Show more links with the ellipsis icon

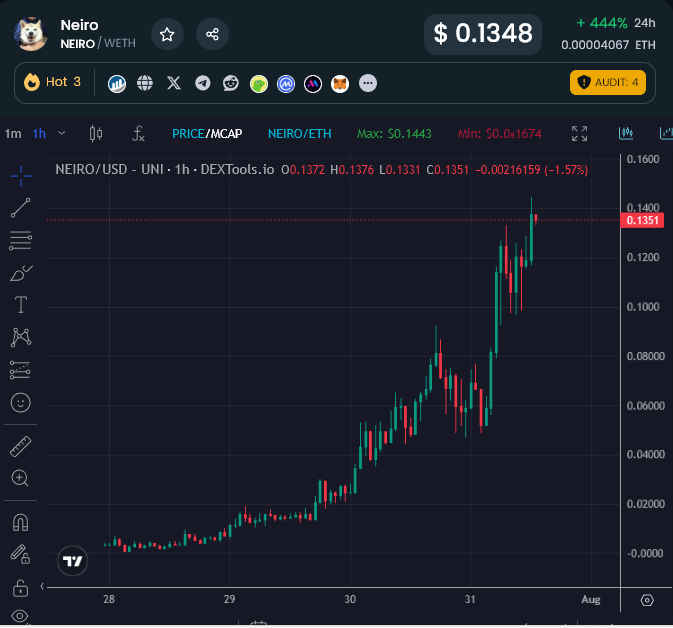pyautogui.click(x=368, y=83)
